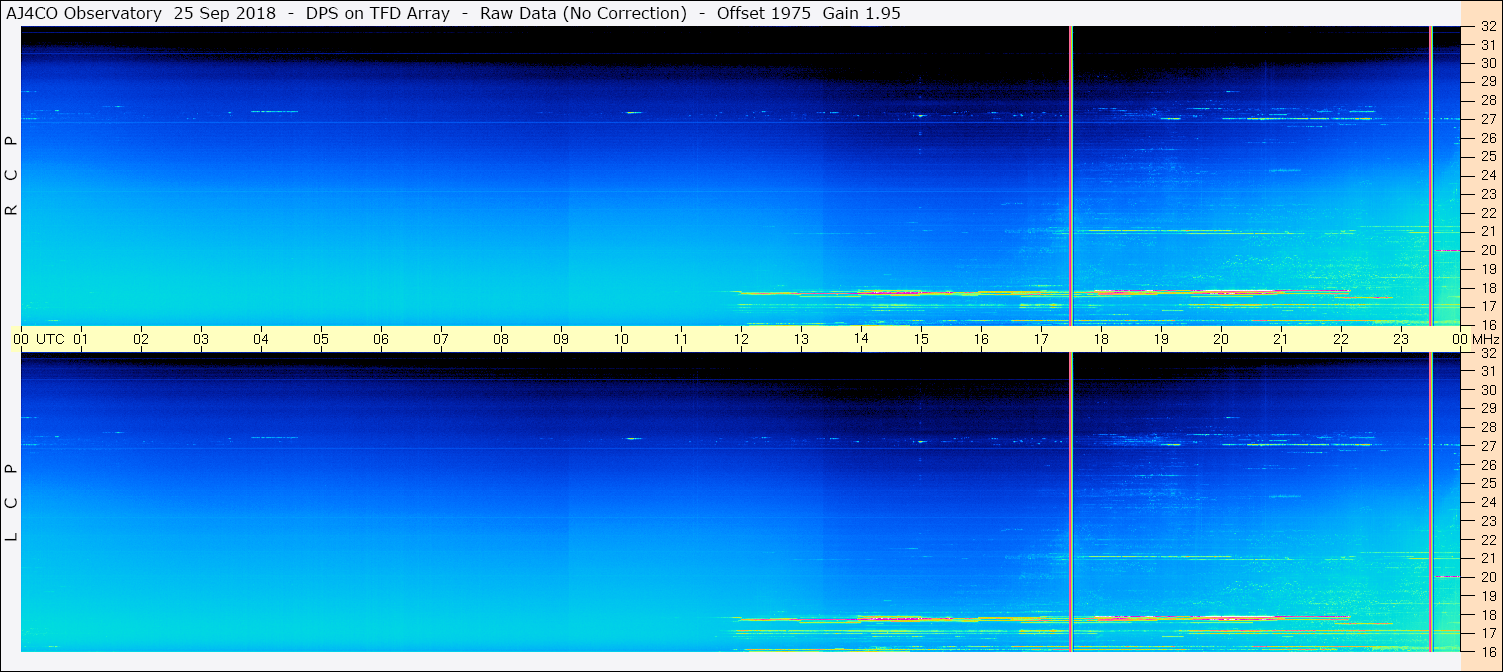Select 24 MHz tick in RCP panel
The width and height of the screenshot is (1503, 672).
coord(1488,175)
